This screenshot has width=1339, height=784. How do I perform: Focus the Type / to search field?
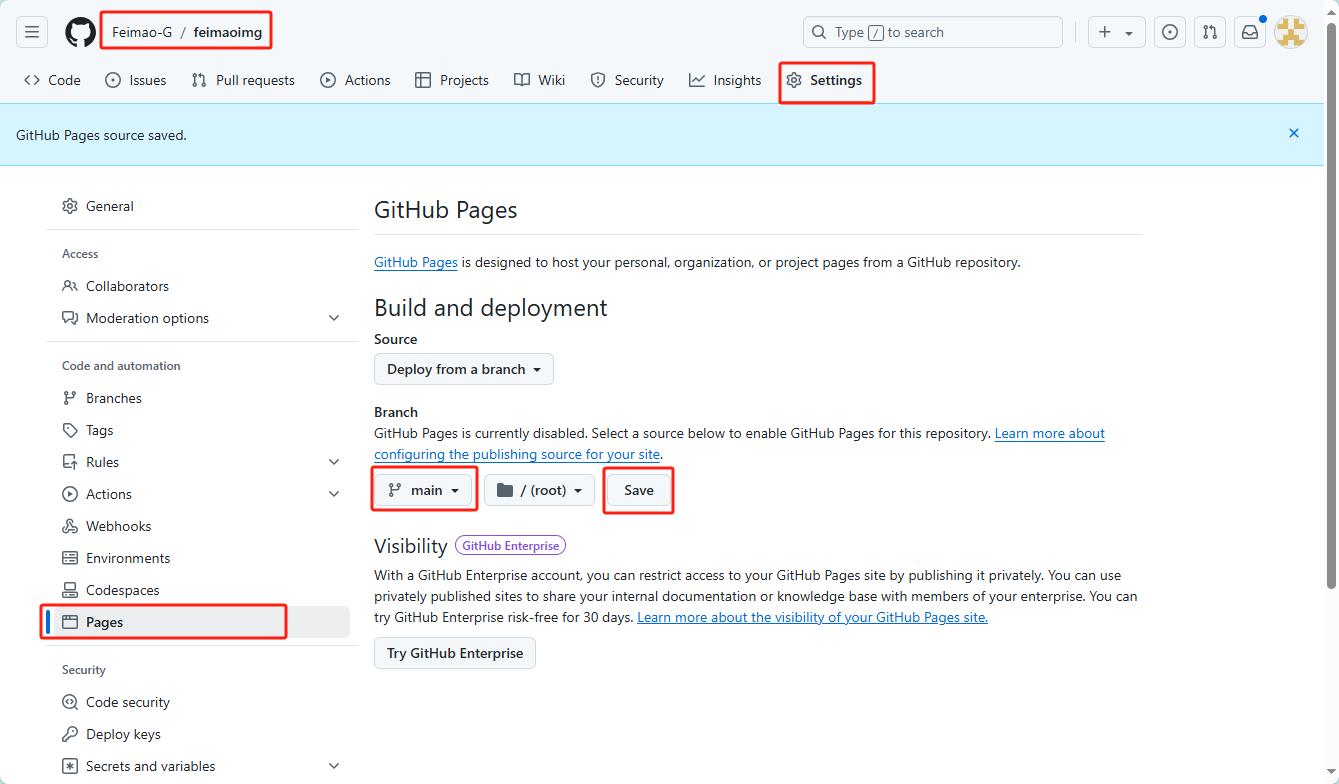coord(933,32)
